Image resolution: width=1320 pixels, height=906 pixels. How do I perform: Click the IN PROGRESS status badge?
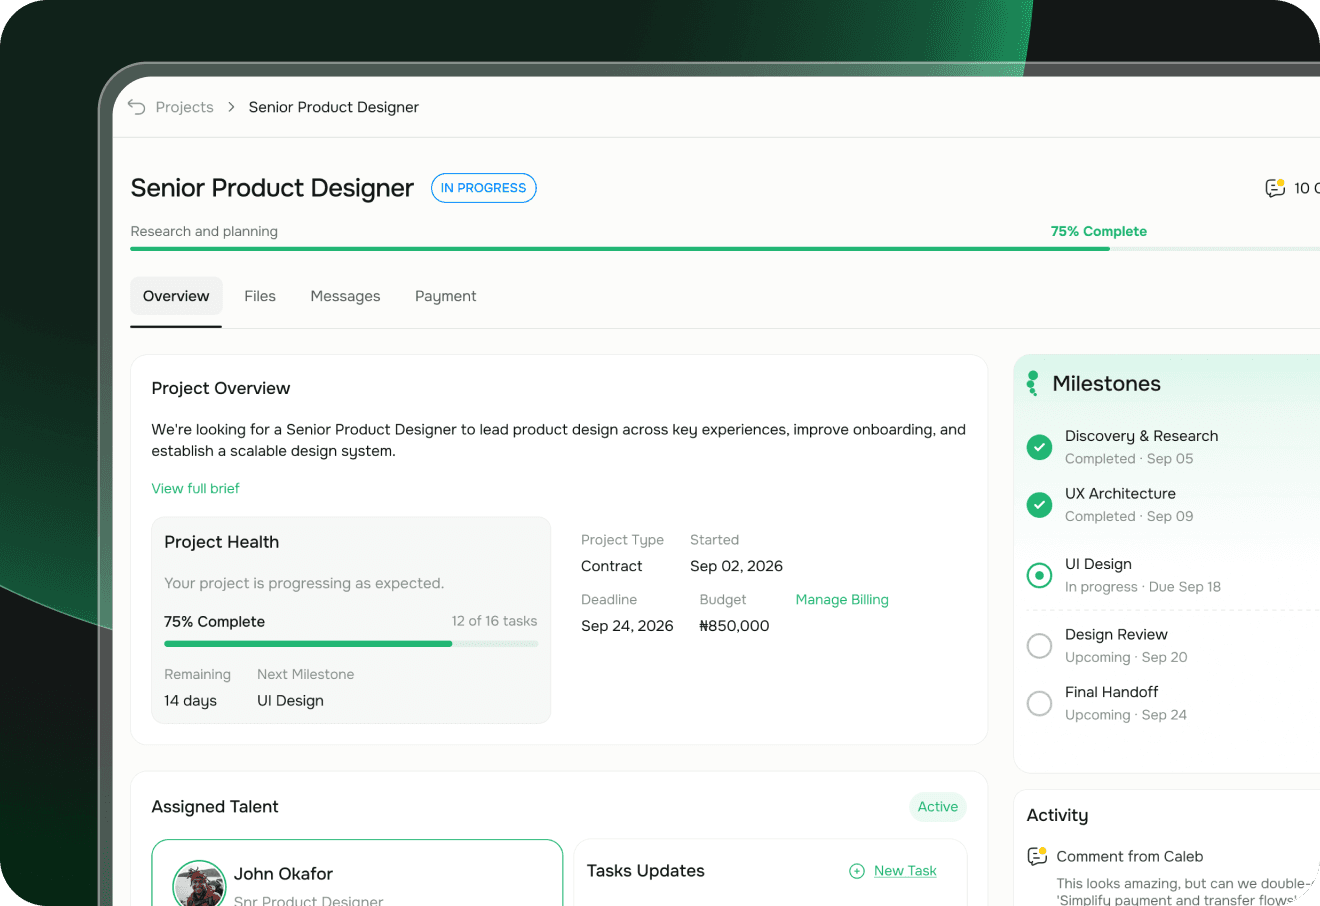pyautogui.click(x=484, y=188)
